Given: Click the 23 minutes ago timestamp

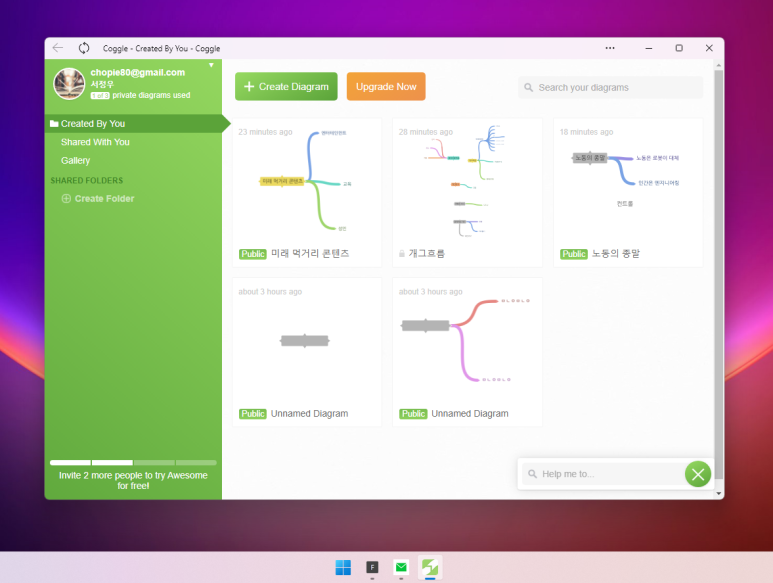Looking at the screenshot, I should pos(265,132).
